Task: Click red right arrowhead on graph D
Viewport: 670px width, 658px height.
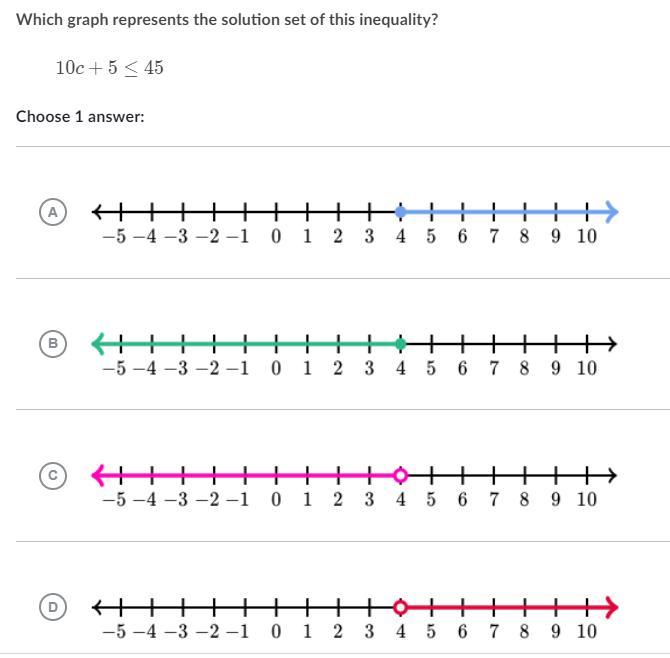Action: (612, 607)
